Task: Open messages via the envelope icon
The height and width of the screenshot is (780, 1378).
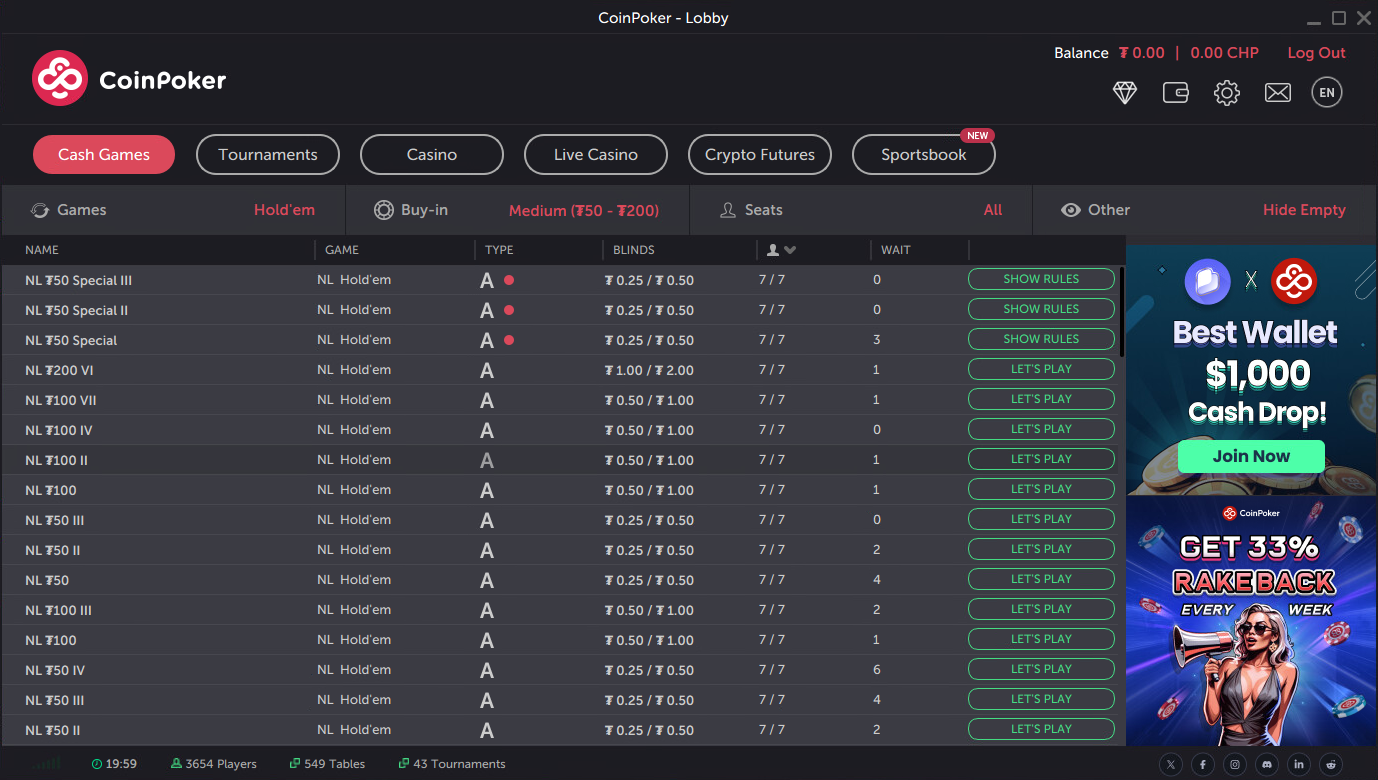Action: [1278, 93]
